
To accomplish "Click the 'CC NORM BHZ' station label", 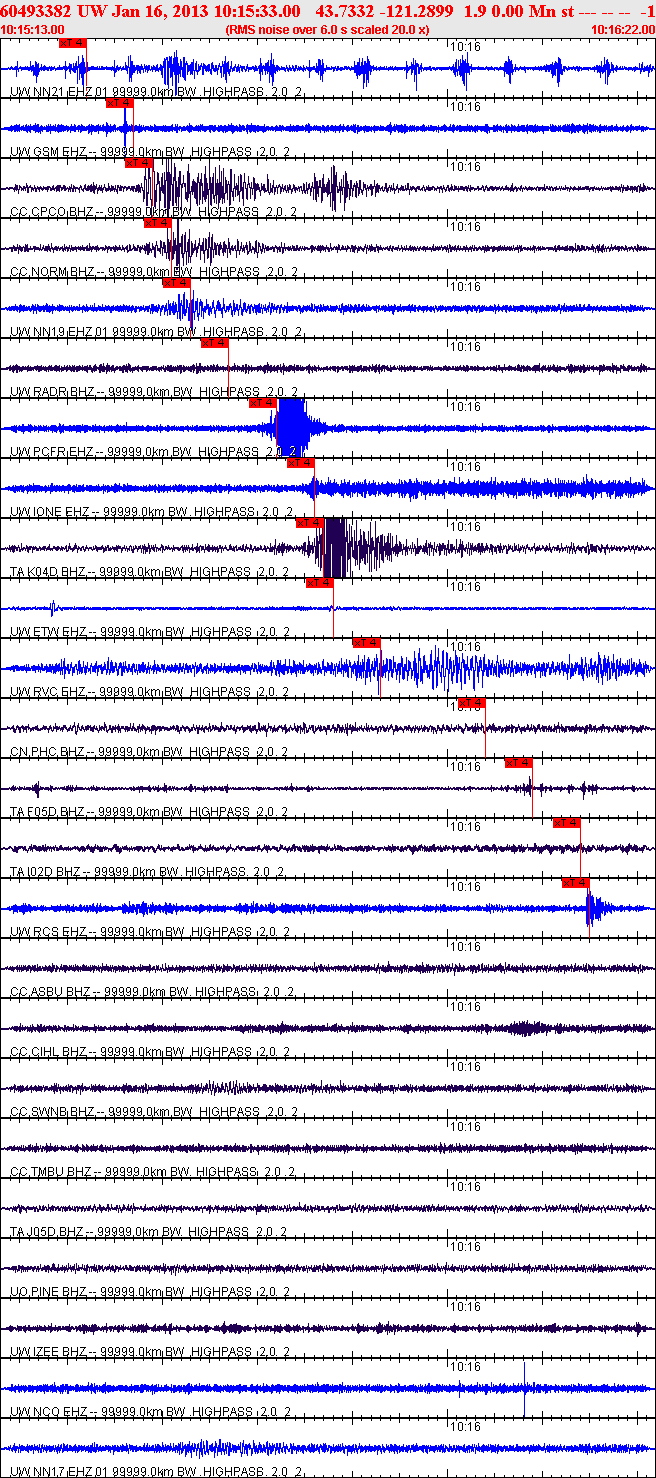I will click(x=51, y=271).
